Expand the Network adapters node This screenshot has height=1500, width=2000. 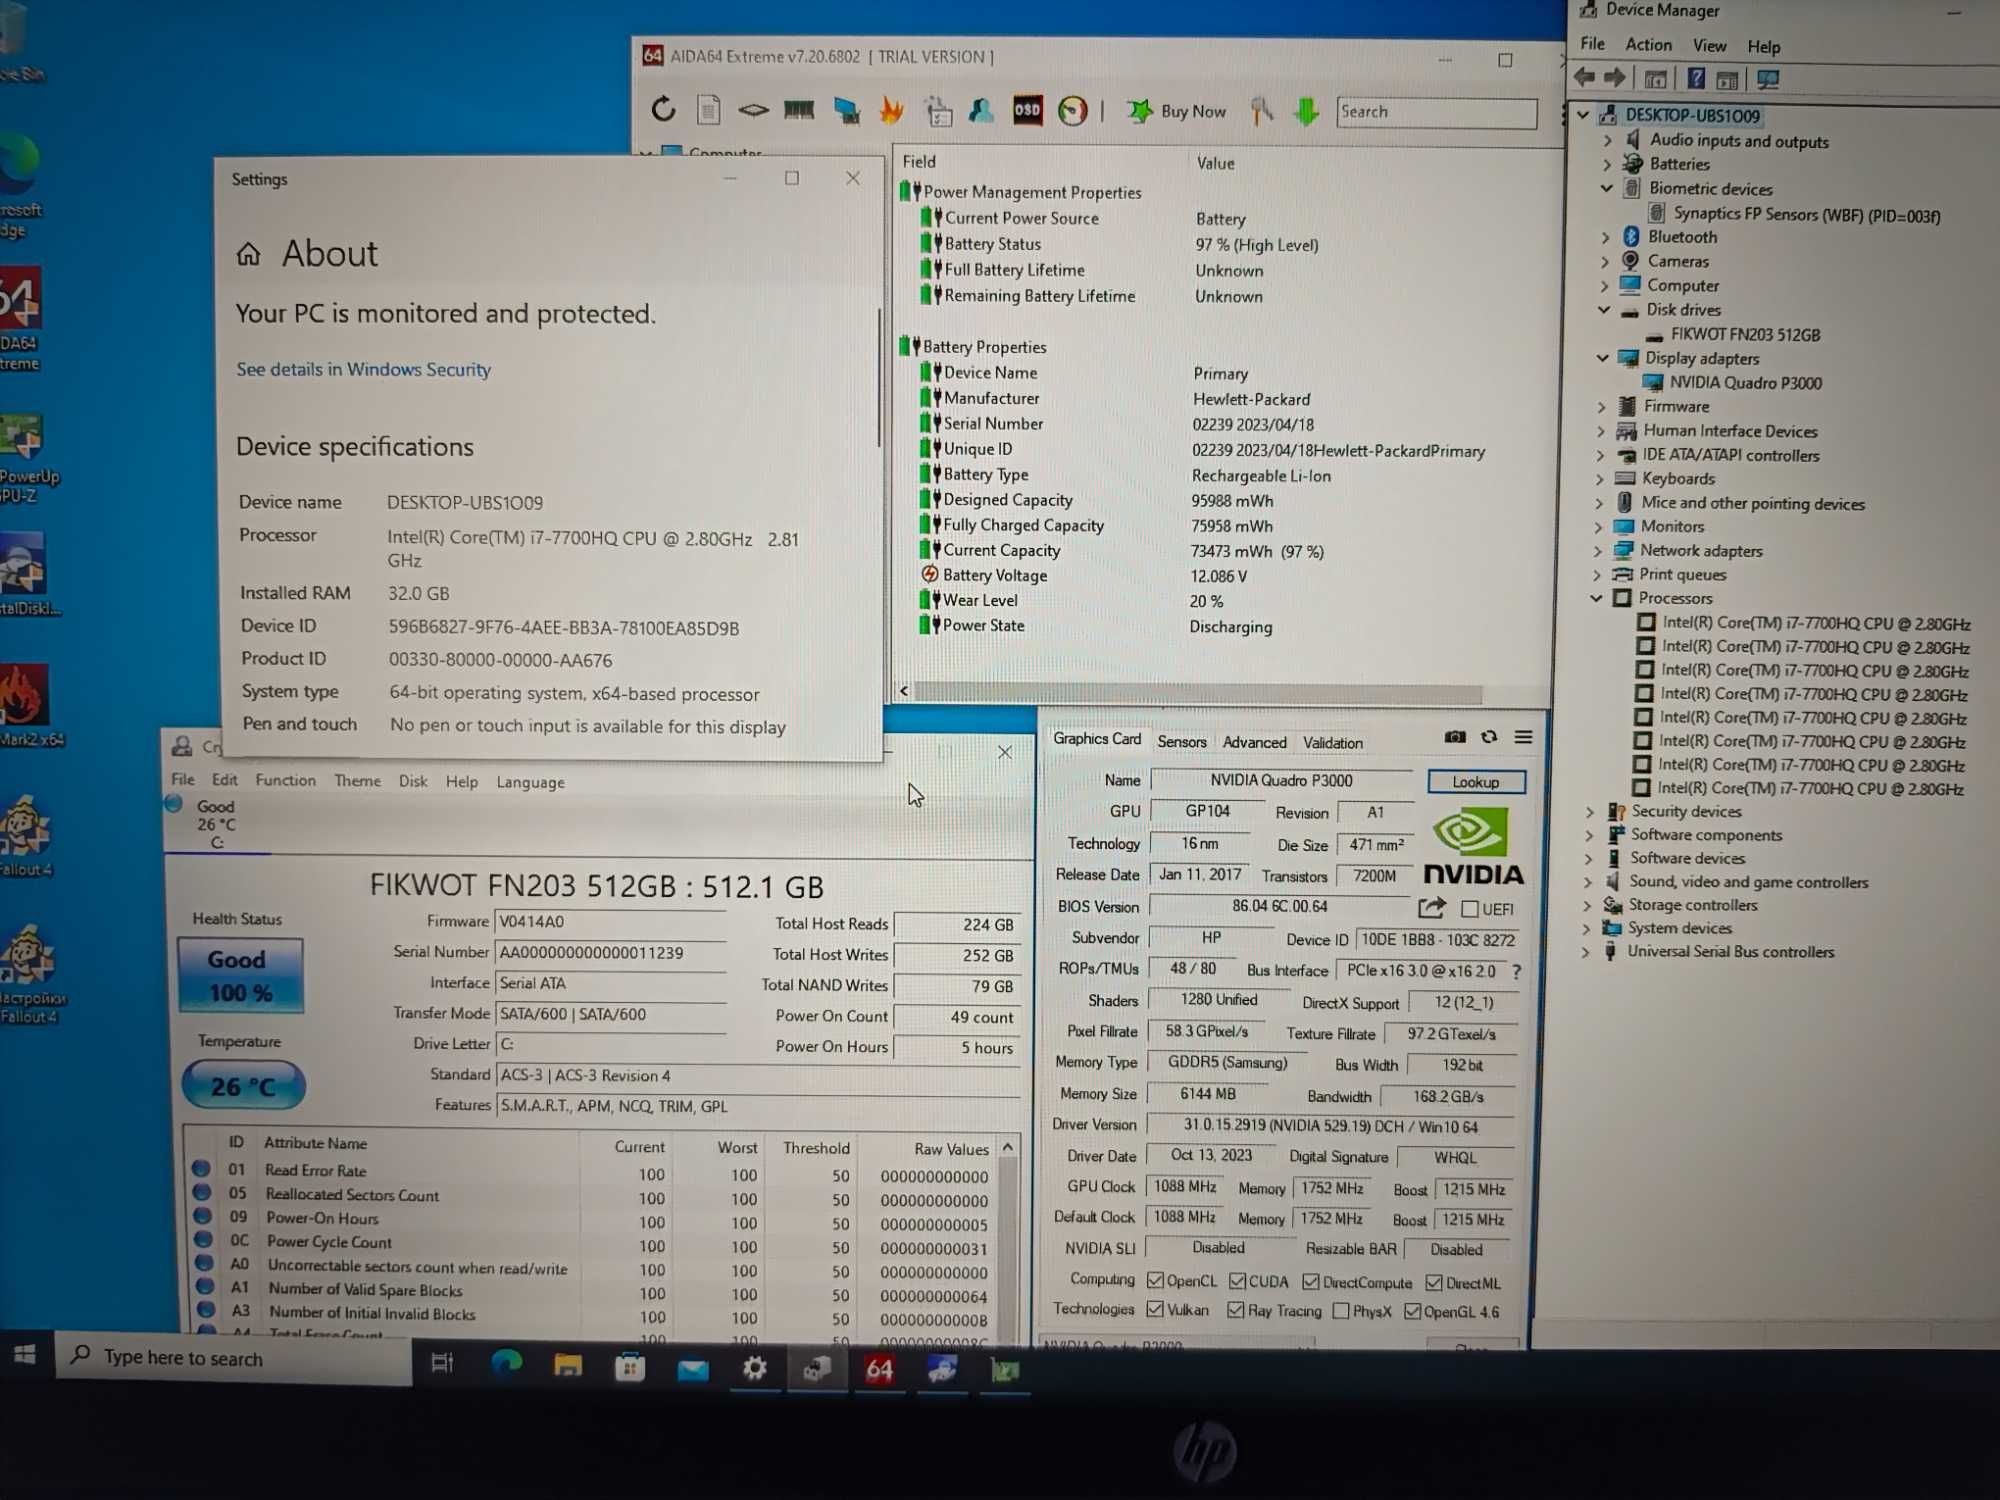1597,550
